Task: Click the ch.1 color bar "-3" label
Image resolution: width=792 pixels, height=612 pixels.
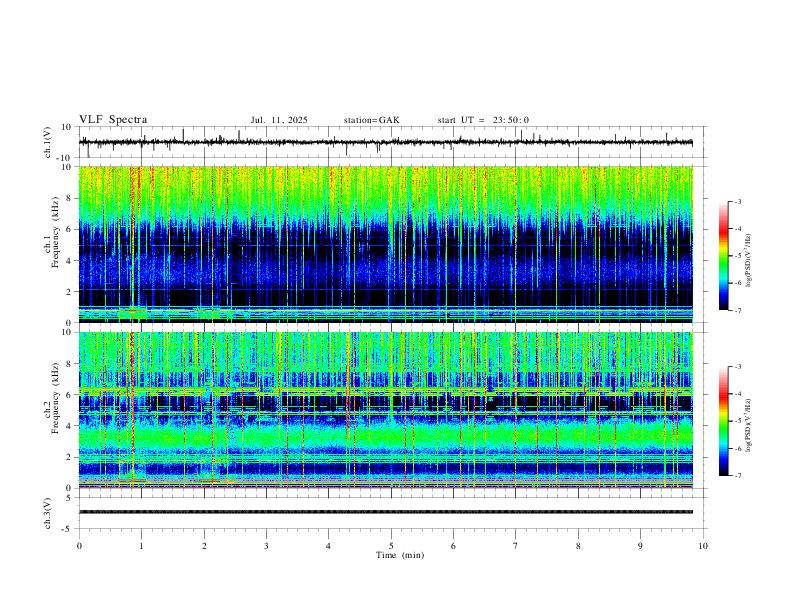Action: tap(737, 201)
